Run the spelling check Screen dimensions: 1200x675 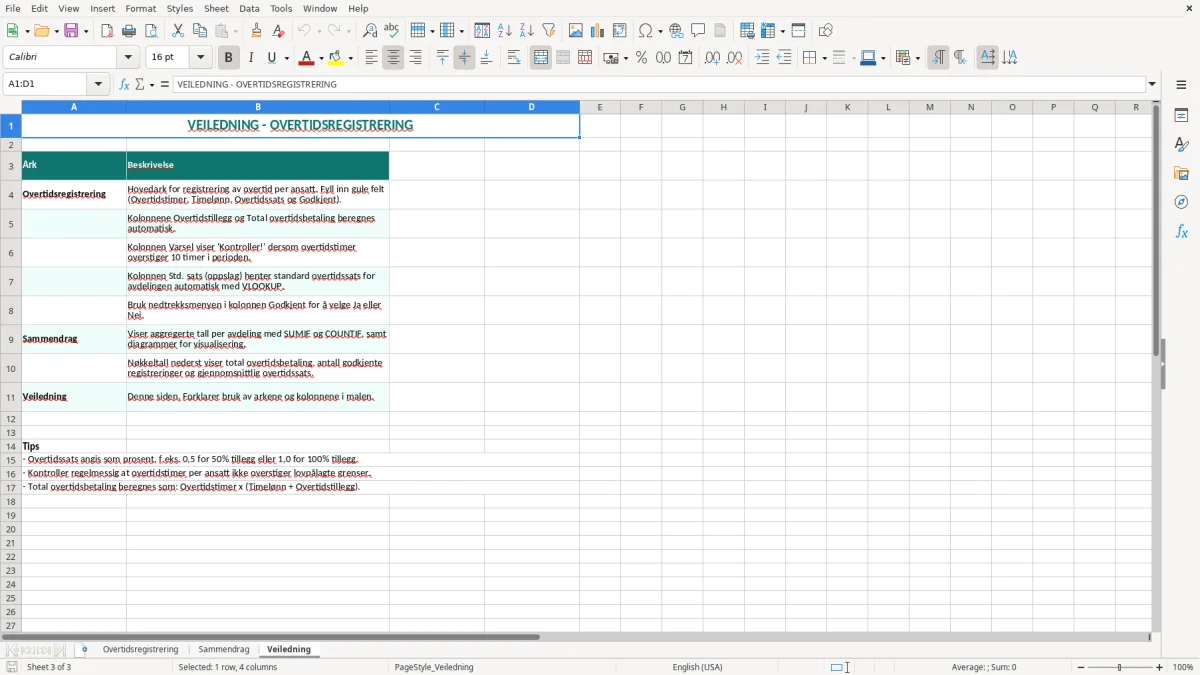point(392,31)
